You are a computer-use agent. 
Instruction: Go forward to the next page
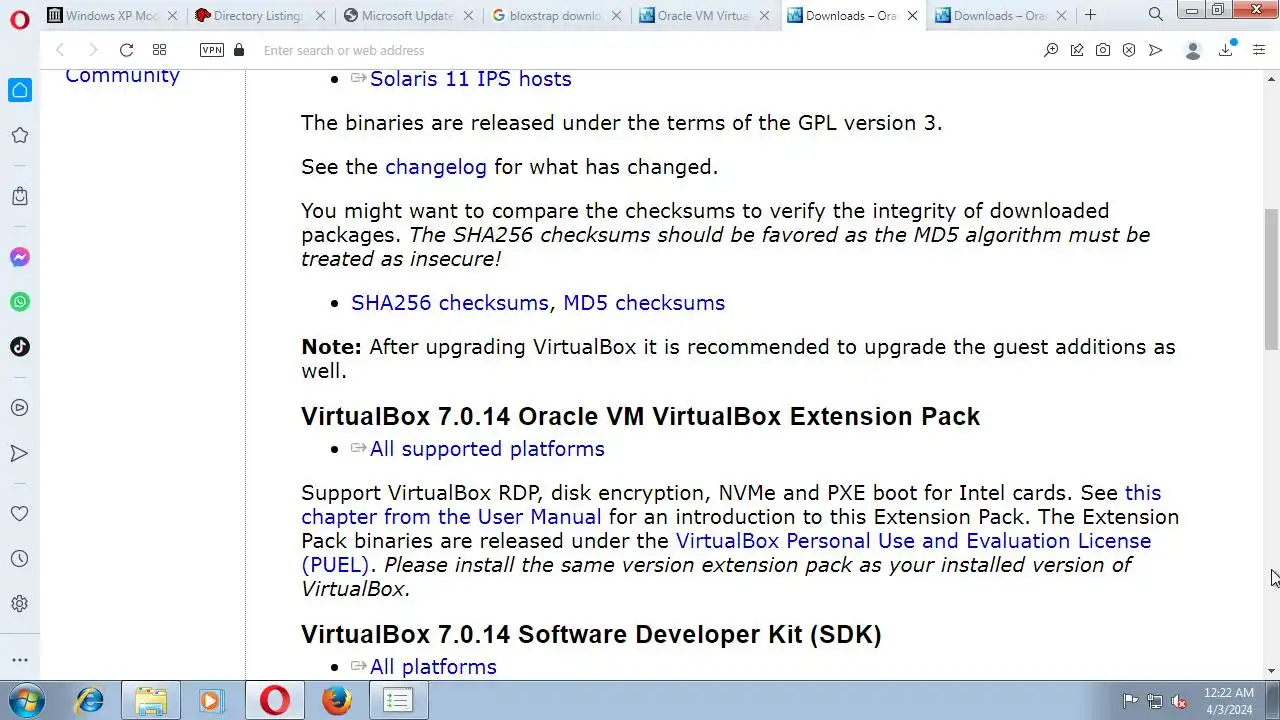[x=93, y=50]
